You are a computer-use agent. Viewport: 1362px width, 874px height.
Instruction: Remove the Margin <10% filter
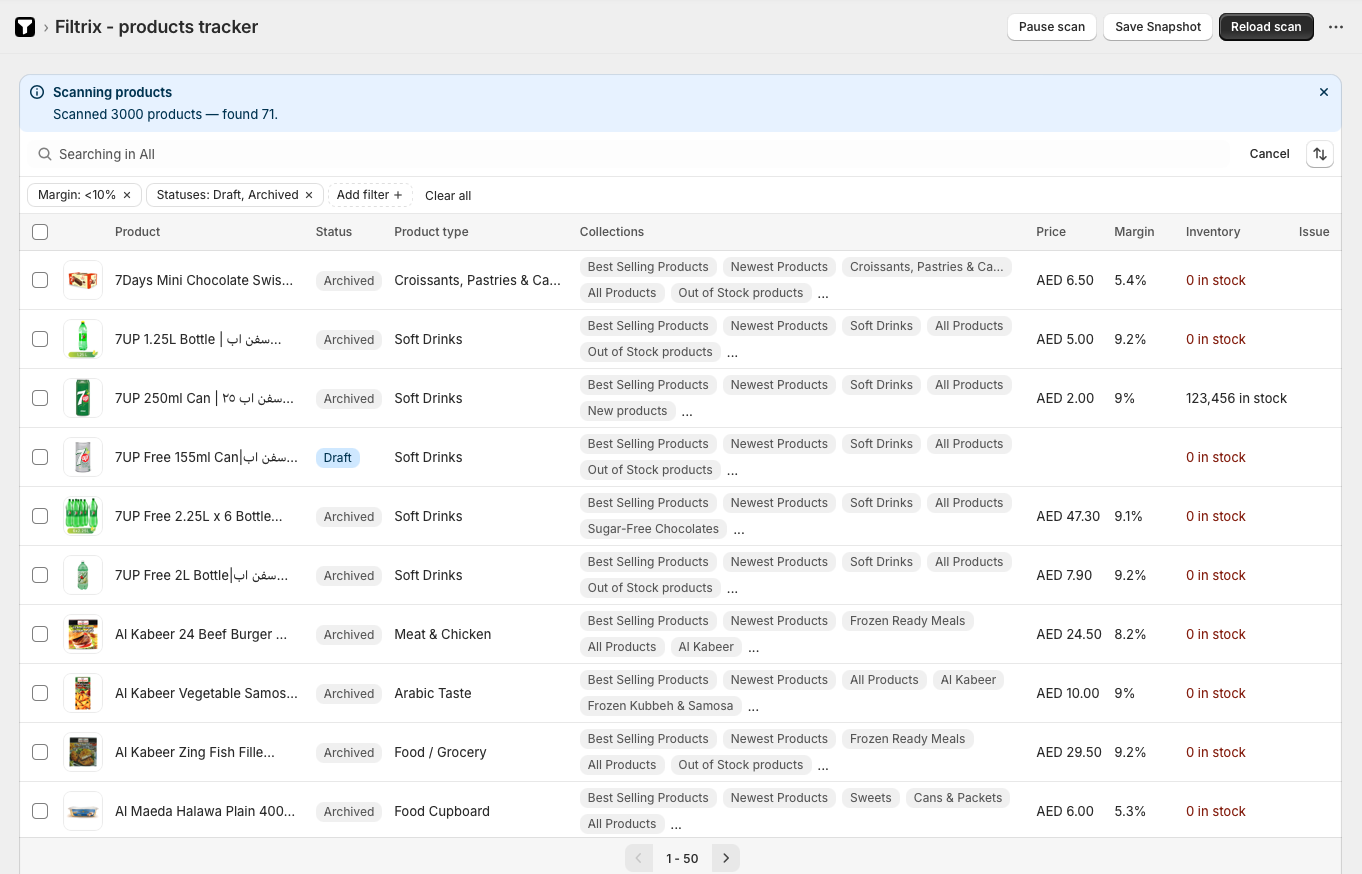pos(127,195)
